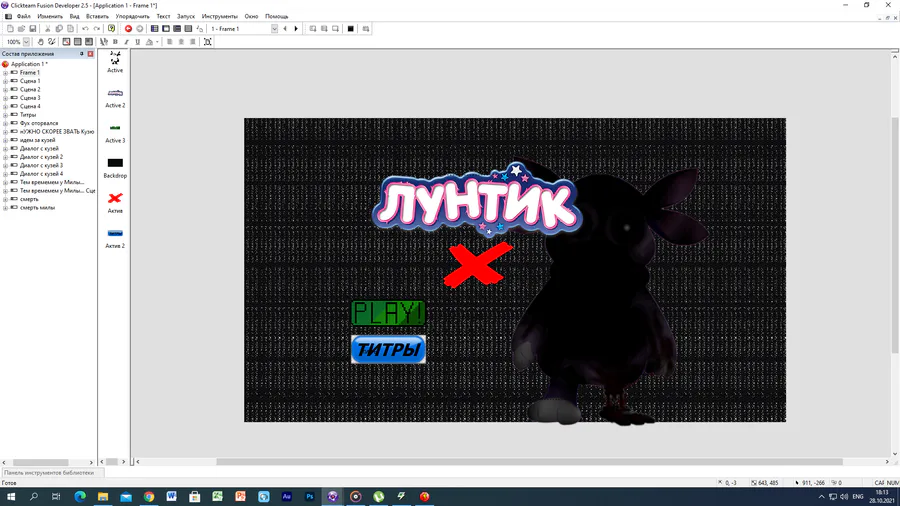Open the help contents icon
This screenshot has width=900, height=506.
pyautogui.click(x=111, y=29)
